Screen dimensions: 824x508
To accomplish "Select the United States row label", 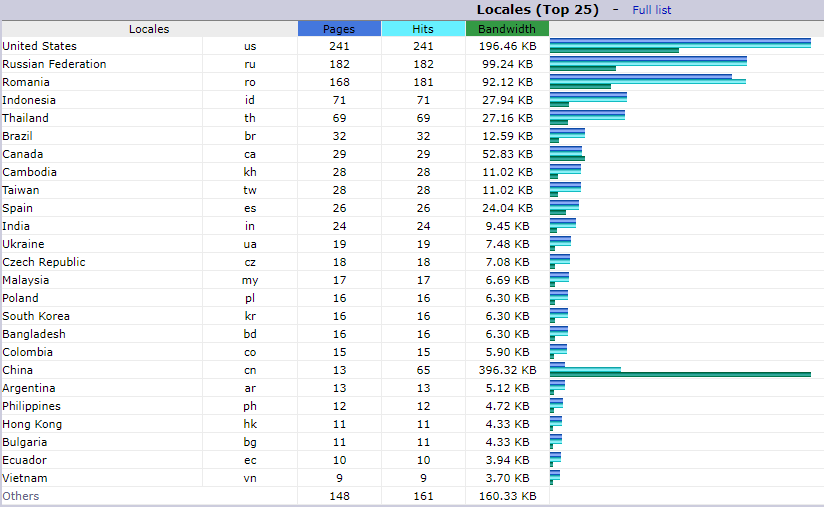I will click(40, 46).
